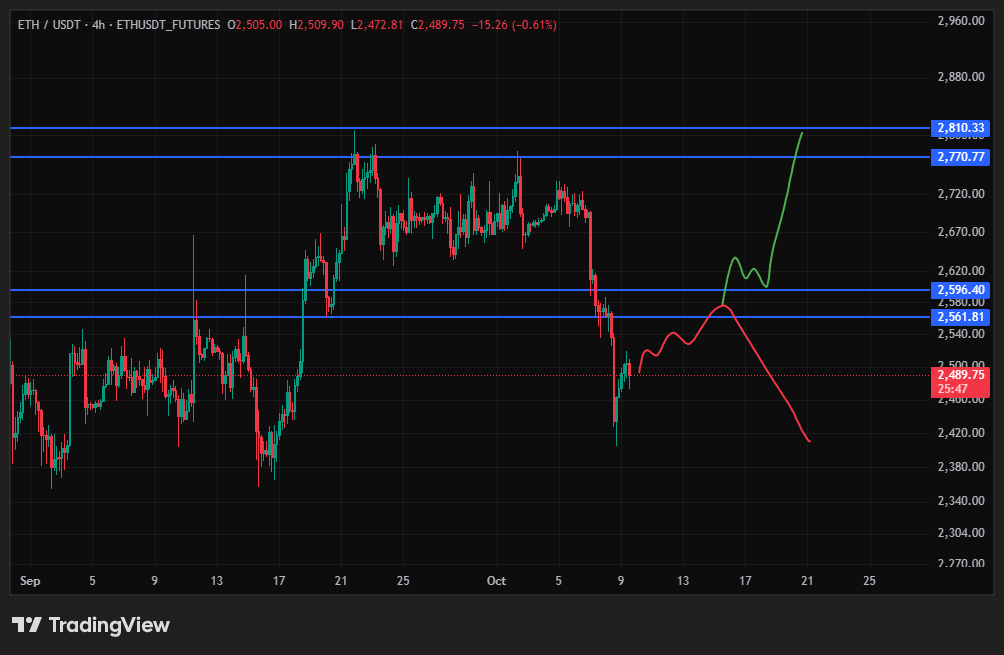Image resolution: width=1004 pixels, height=655 pixels.
Task: Click the 25 date at the right end of time axis
Action: pos(869,581)
